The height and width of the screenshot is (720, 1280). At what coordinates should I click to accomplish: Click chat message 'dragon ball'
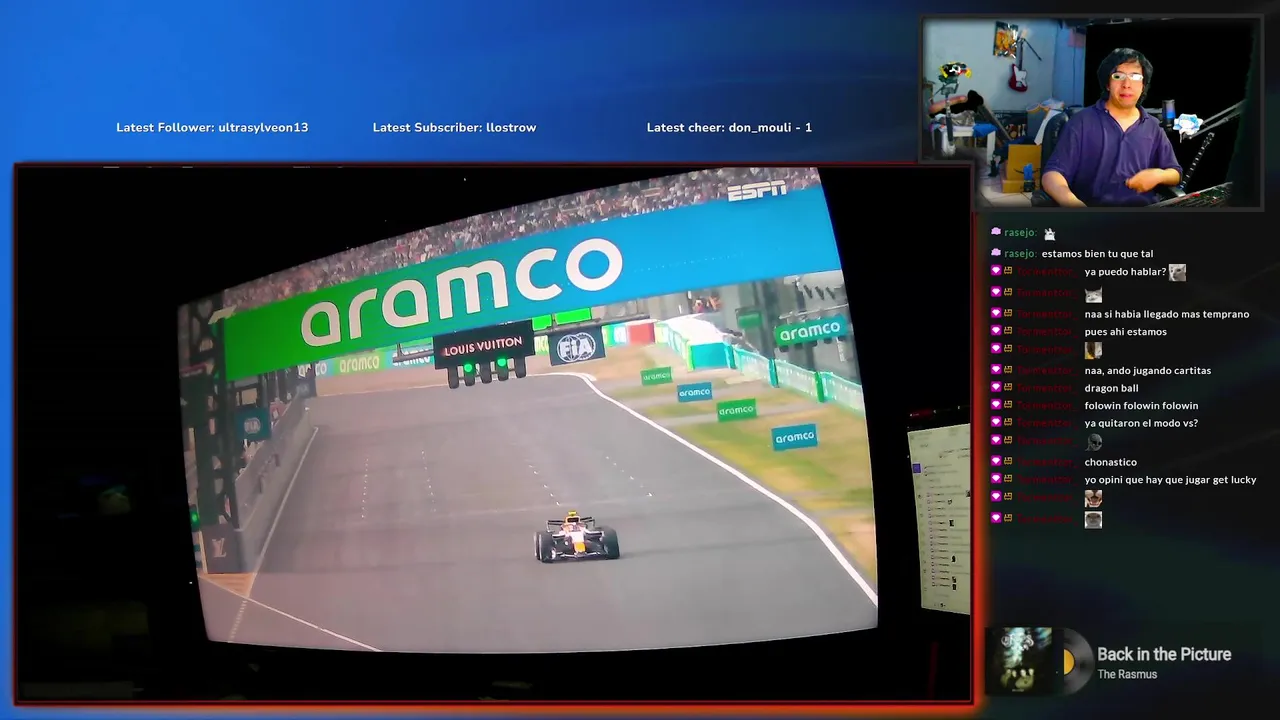(1111, 388)
